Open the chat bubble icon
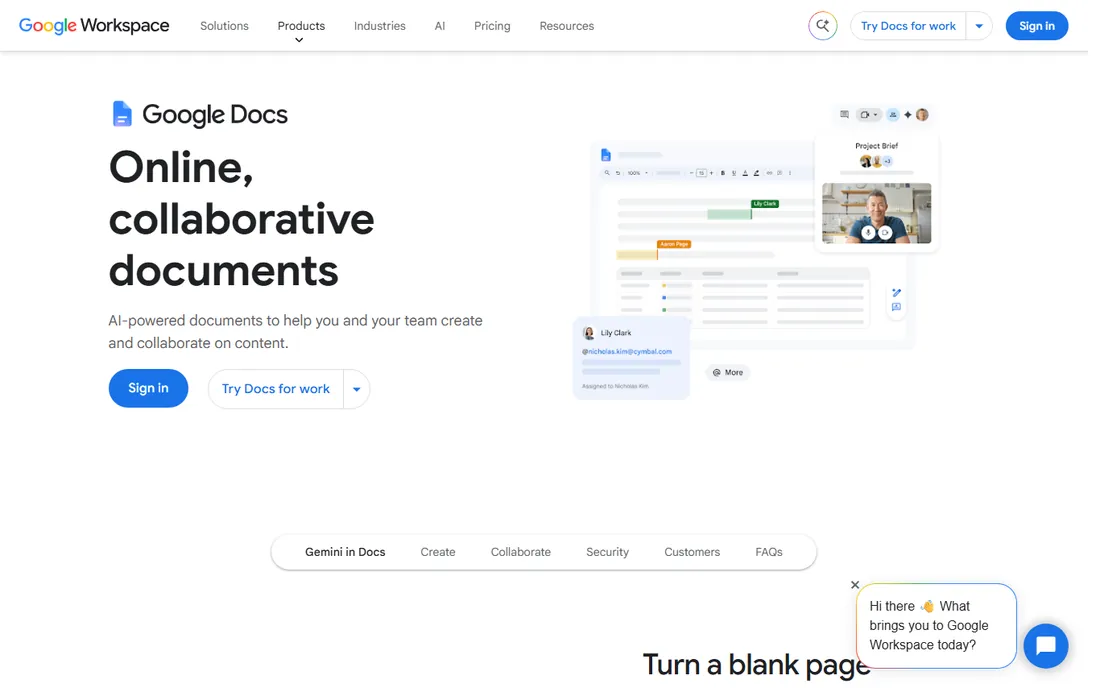Viewport: 1100px width, 688px height. pos(1045,645)
